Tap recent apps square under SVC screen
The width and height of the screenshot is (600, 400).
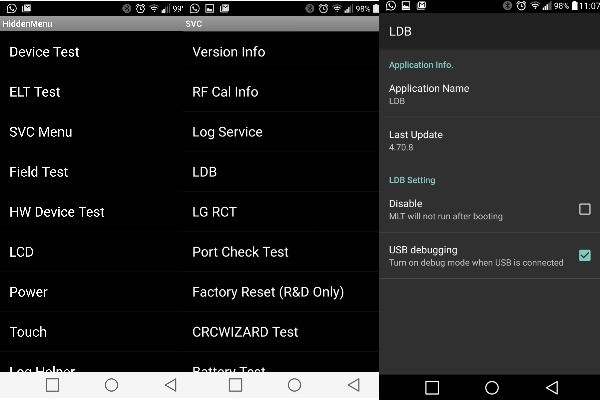[x=235, y=385]
